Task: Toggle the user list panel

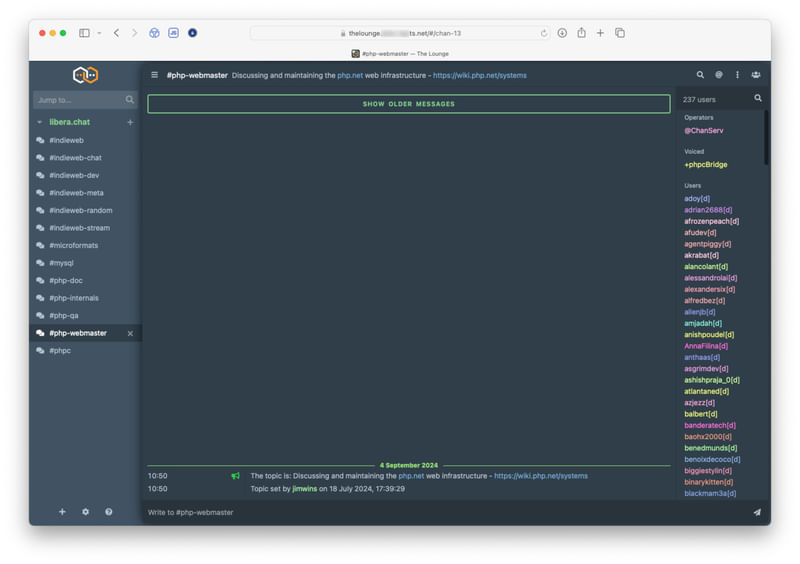Action: [x=756, y=75]
